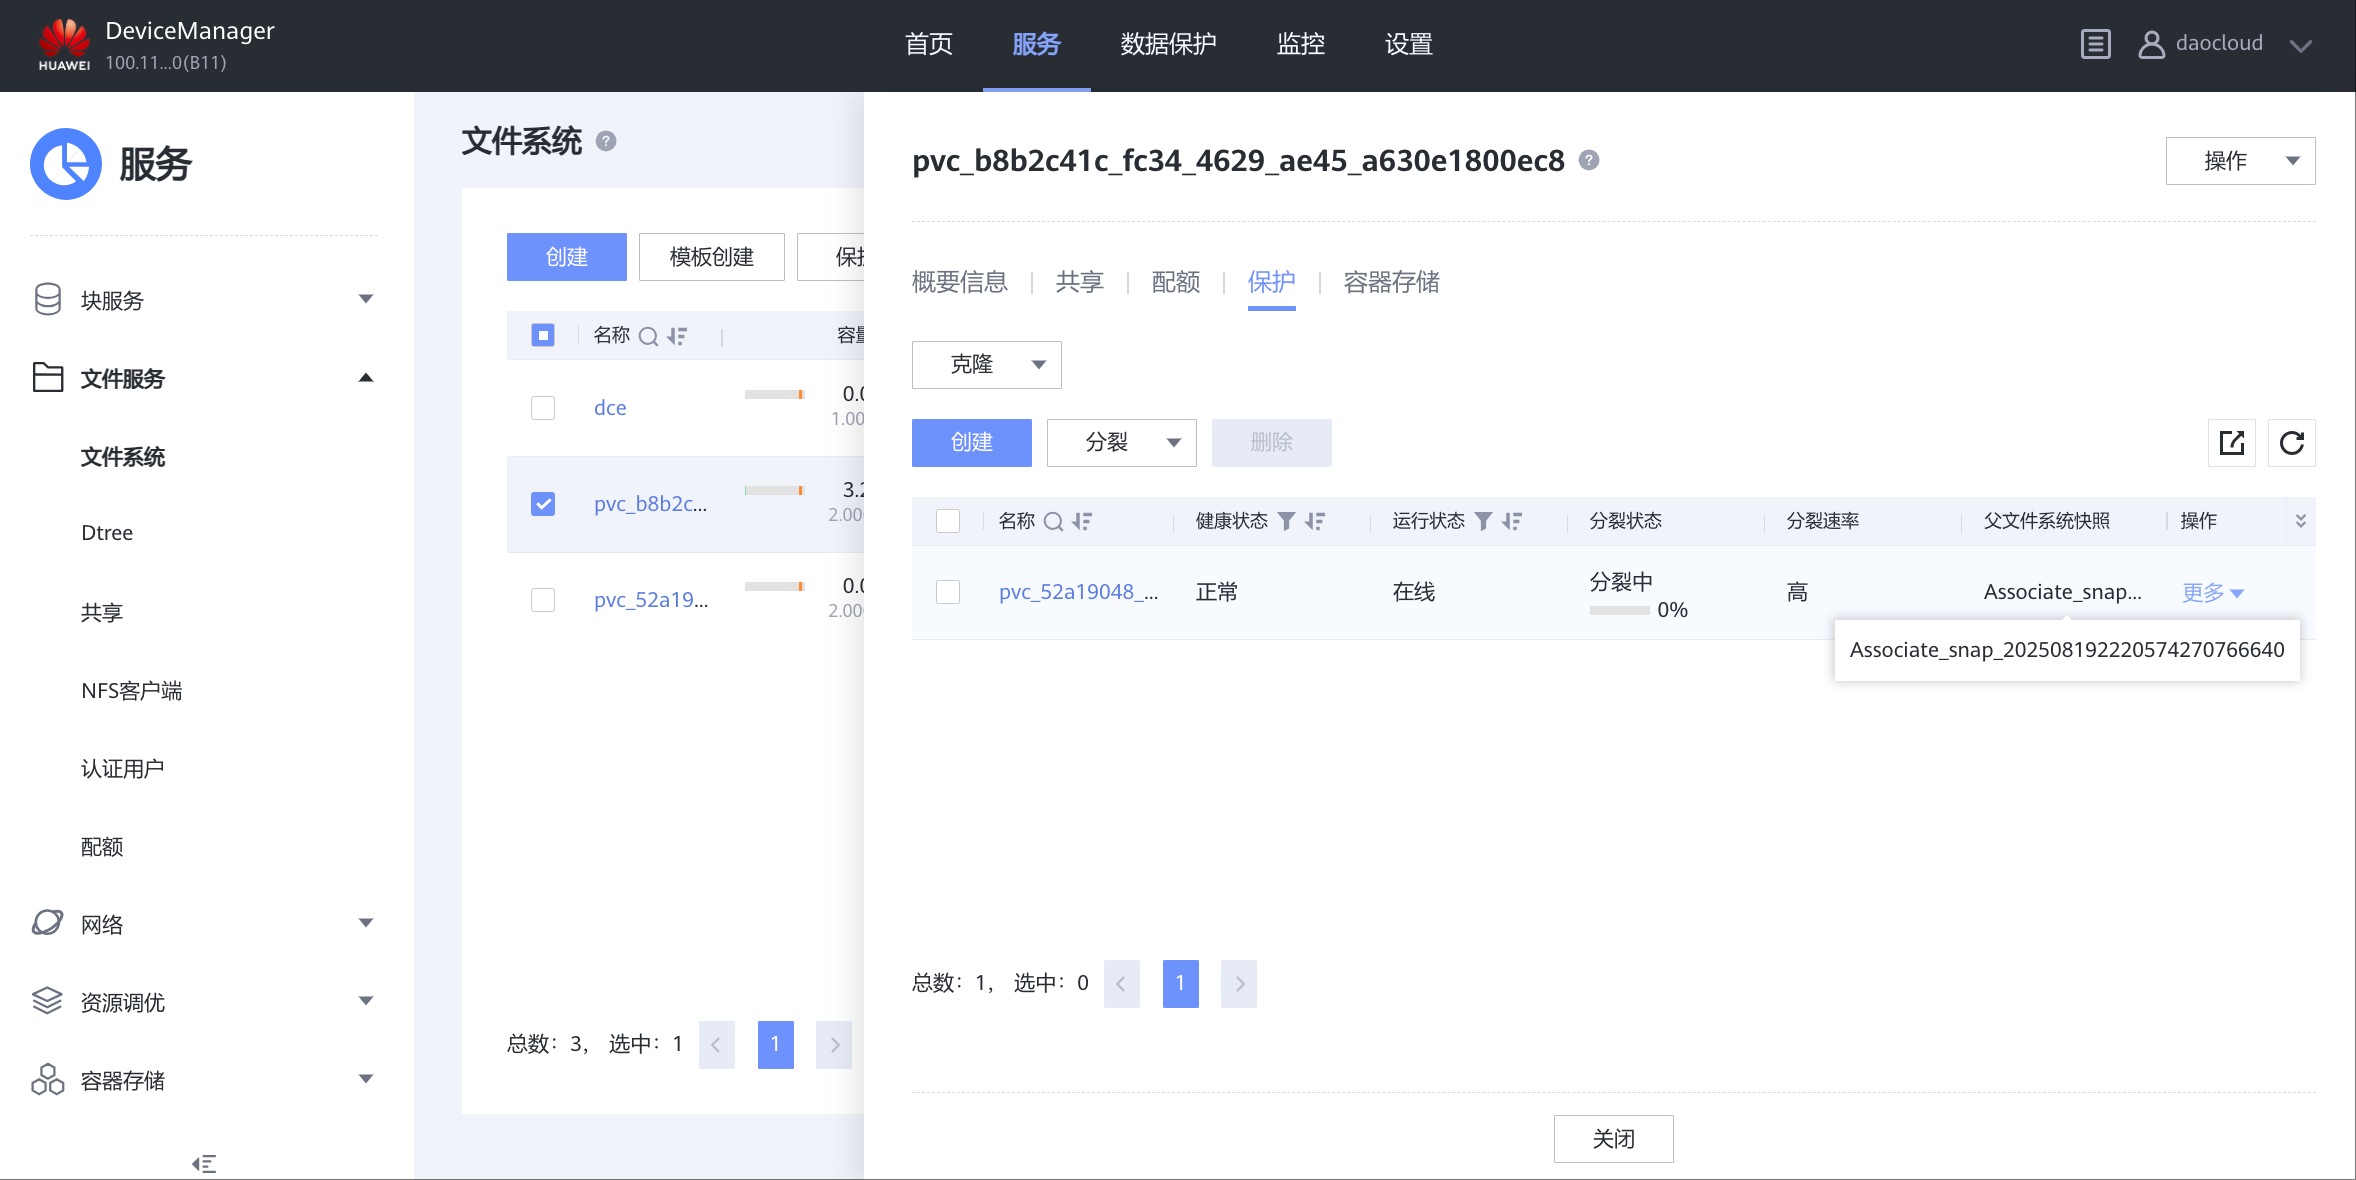
Task: Collapse the sidebar with the bottom icon
Action: point(204,1163)
